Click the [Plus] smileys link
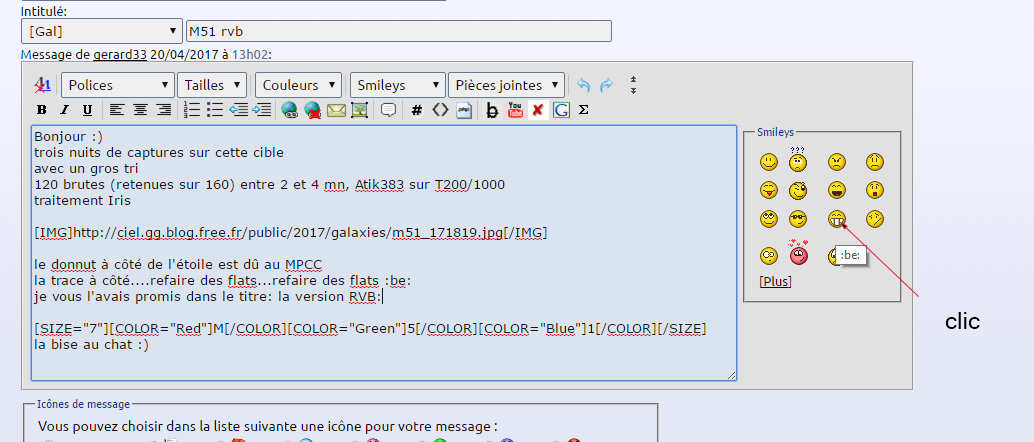The image size is (1034, 442). (776, 282)
